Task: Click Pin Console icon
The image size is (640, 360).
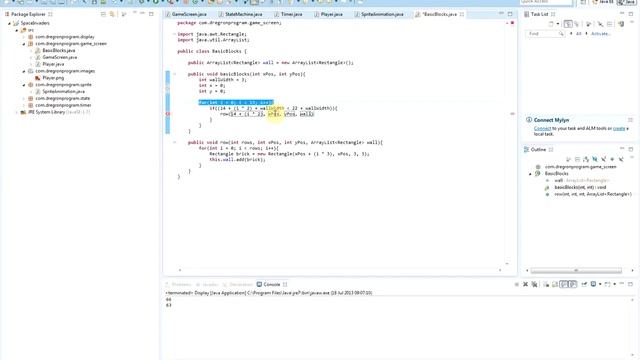Action: coord(584,284)
